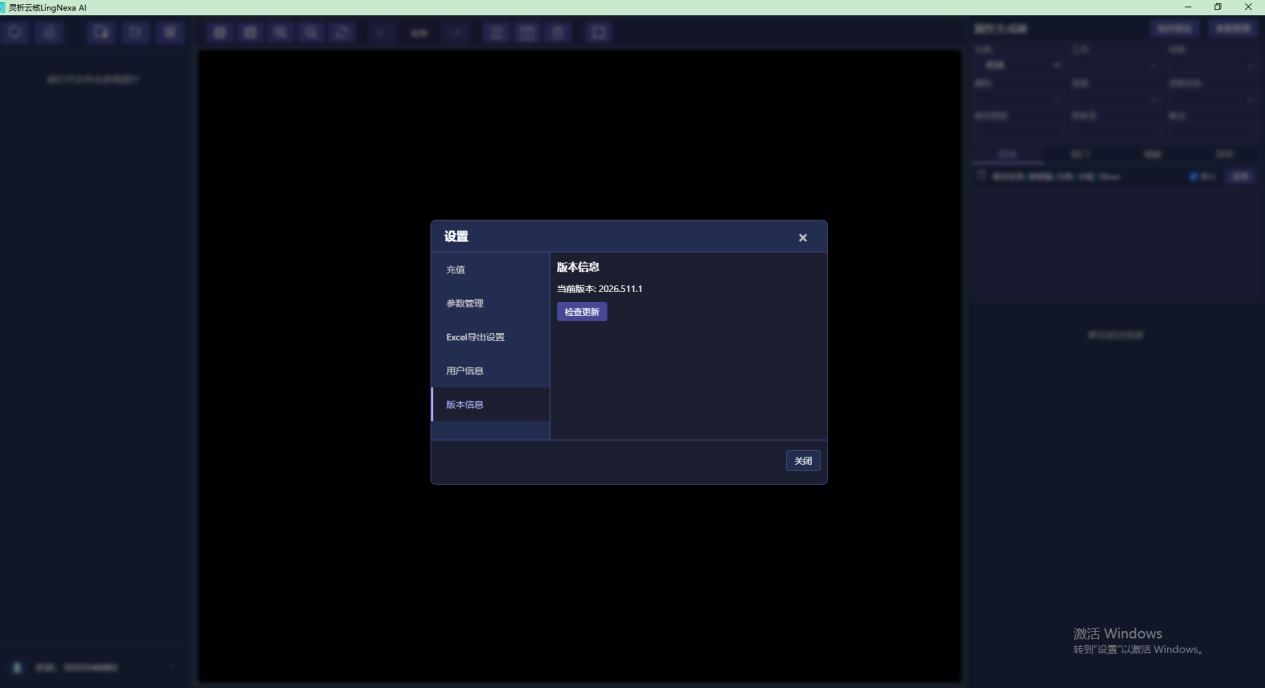Click the version text 当前版本: 2026.511.1
Viewport: 1265px width, 688px height.
click(599, 289)
